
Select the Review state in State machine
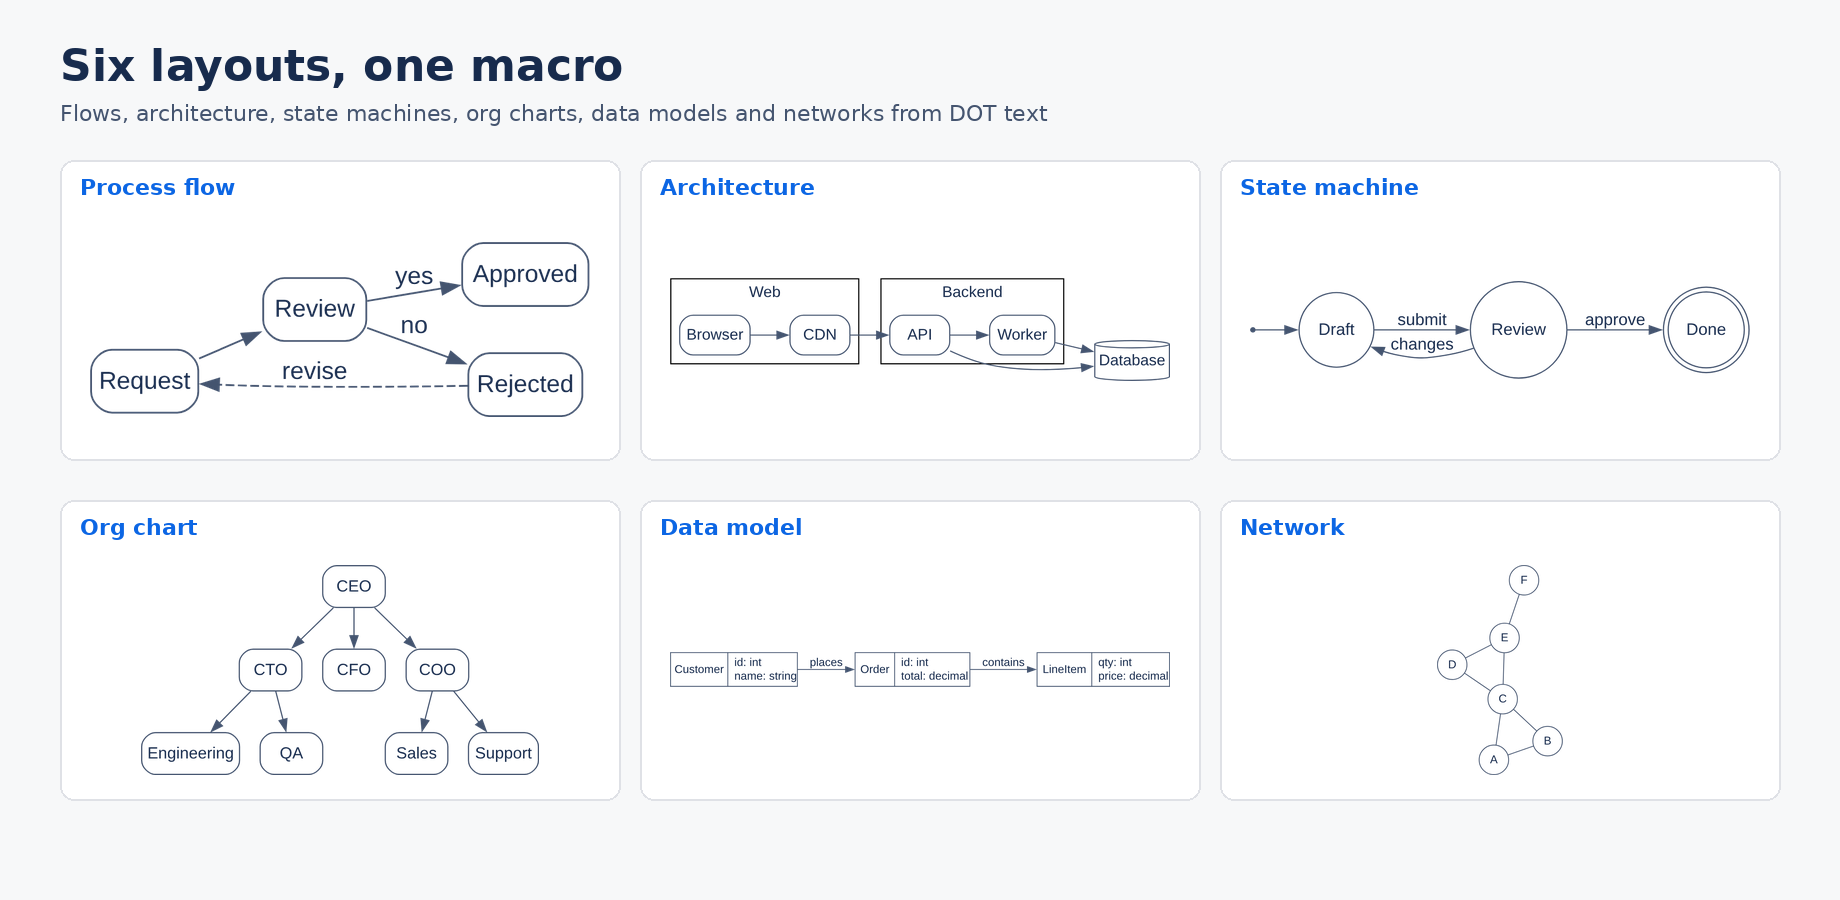pyautogui.click(x=1518, y=330)
